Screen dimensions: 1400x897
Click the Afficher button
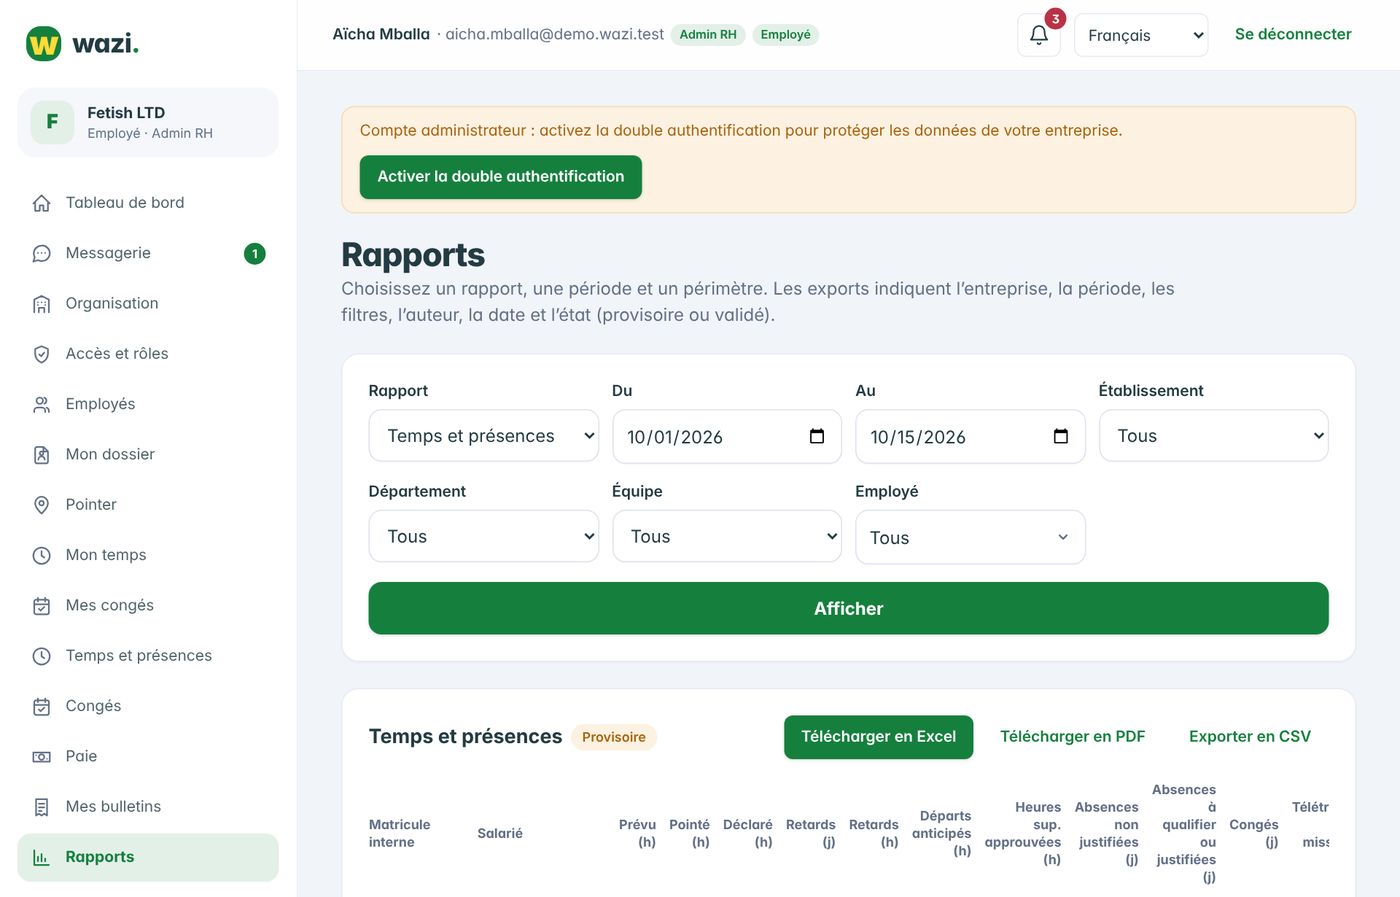848,608
